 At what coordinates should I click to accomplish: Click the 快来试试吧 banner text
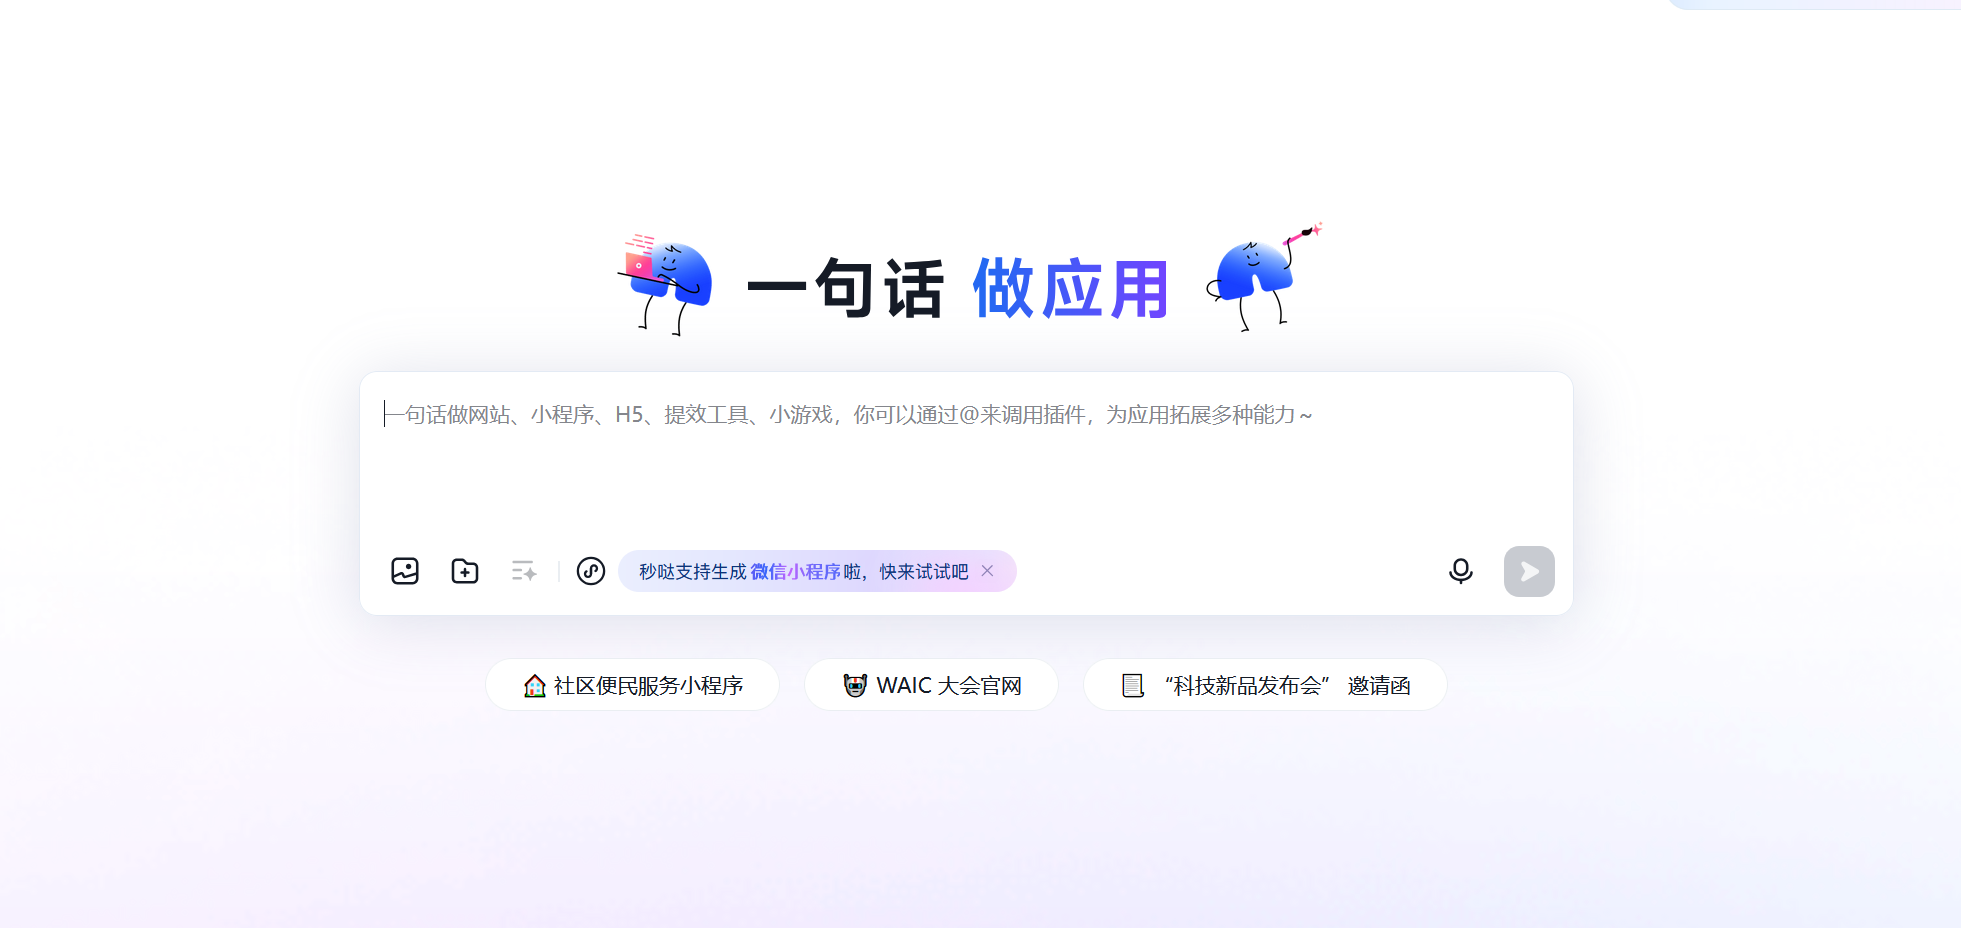pyautogui.click(x=924, y=572)
